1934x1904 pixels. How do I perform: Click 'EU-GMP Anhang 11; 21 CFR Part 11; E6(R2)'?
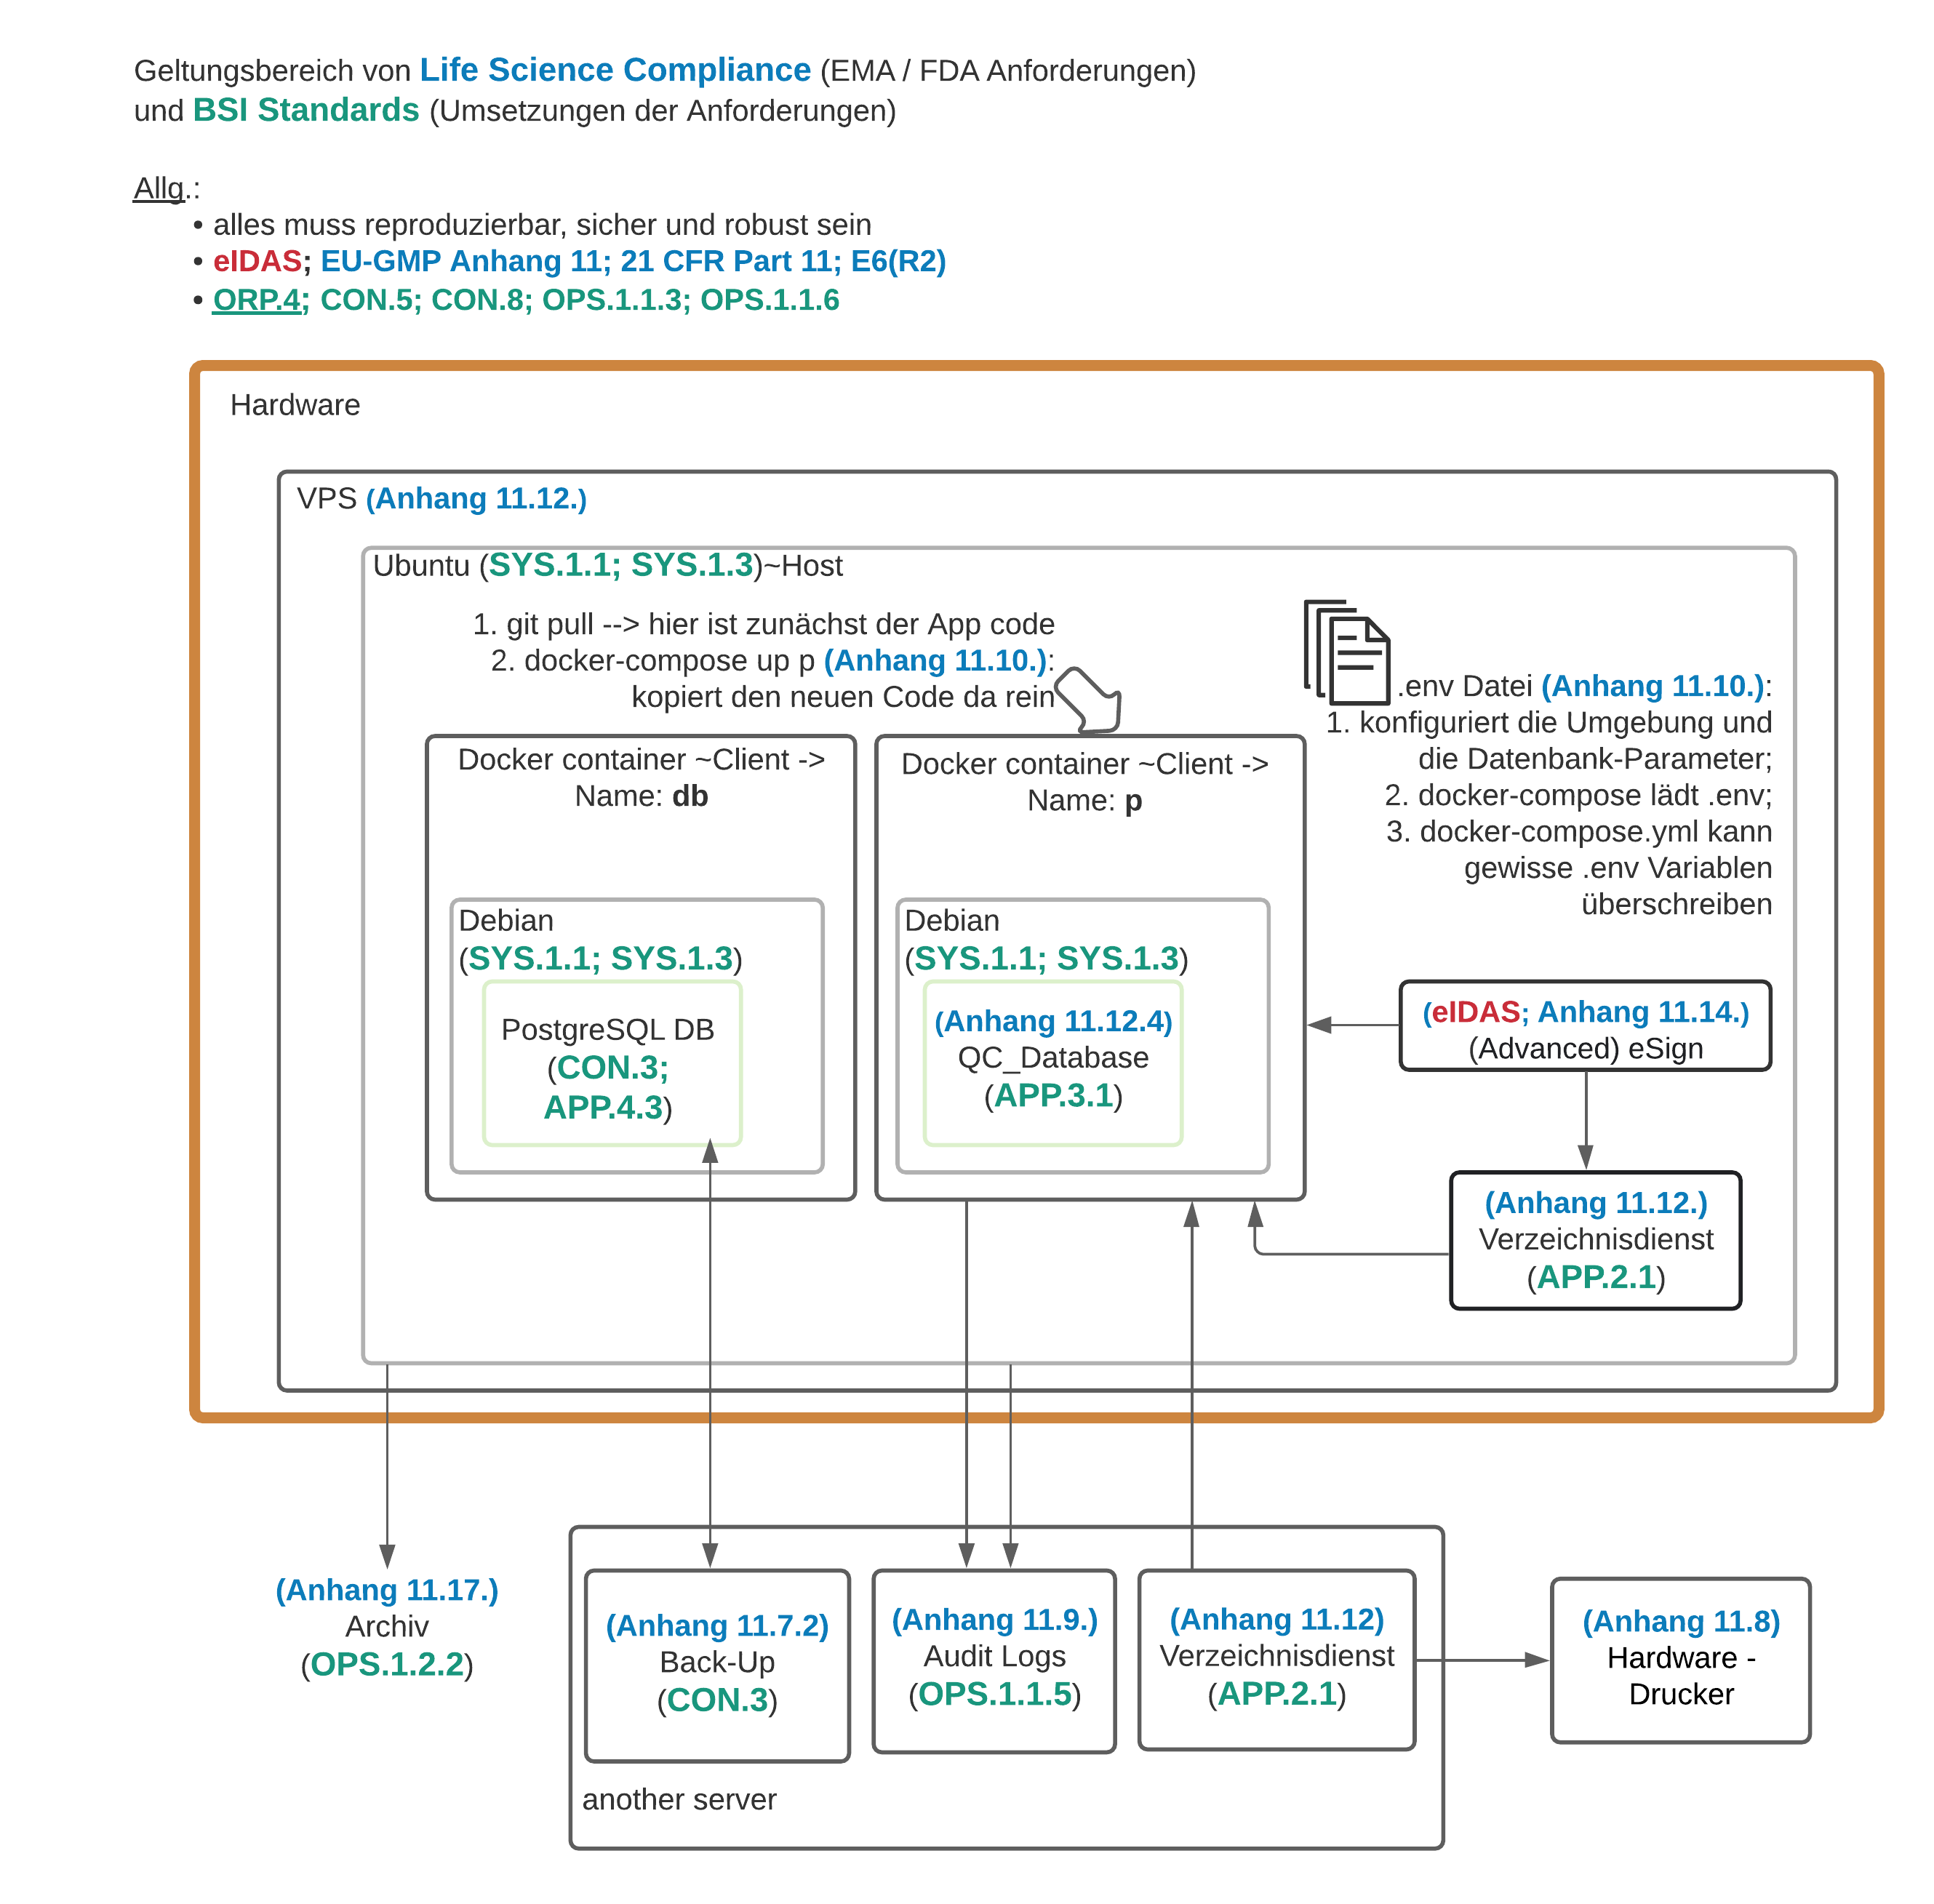[632, 260]
